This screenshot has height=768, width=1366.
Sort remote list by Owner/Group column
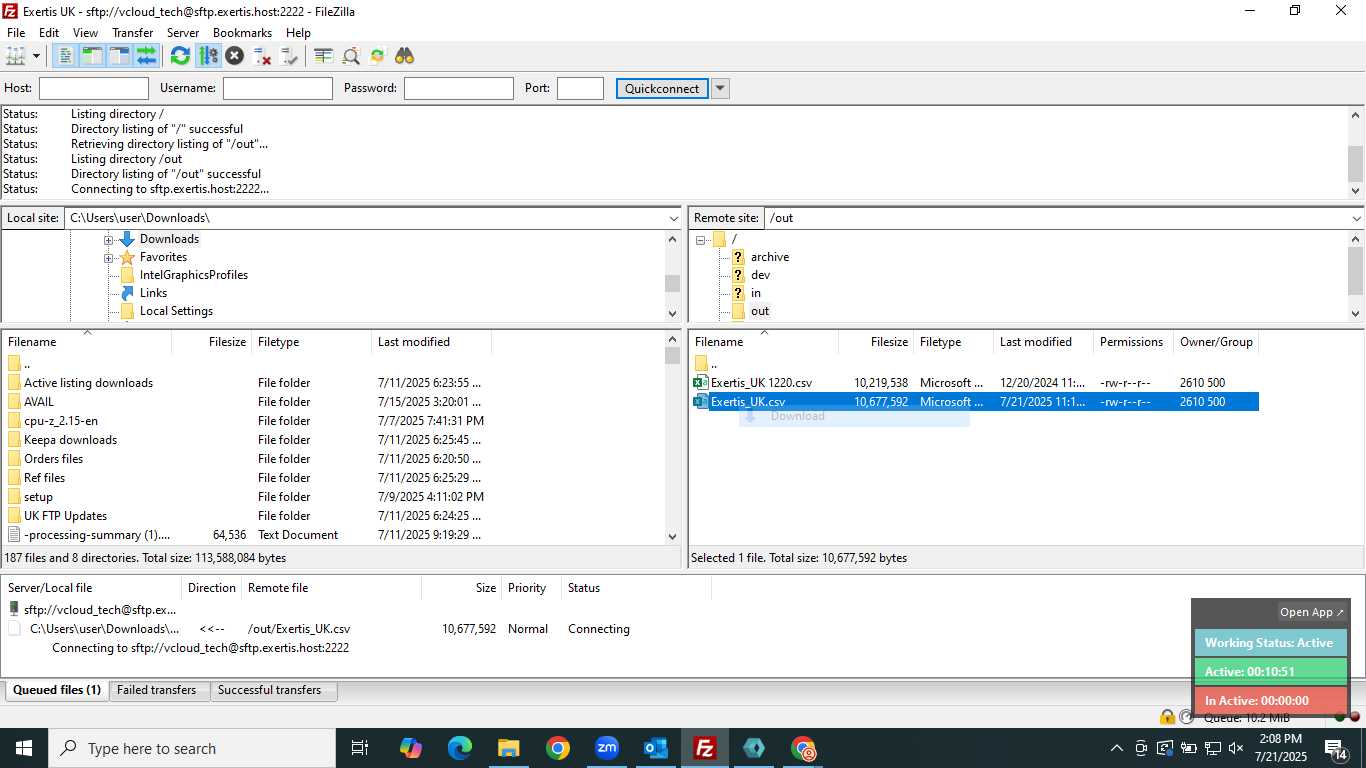pyautogui.click(x=1216, y=342)
